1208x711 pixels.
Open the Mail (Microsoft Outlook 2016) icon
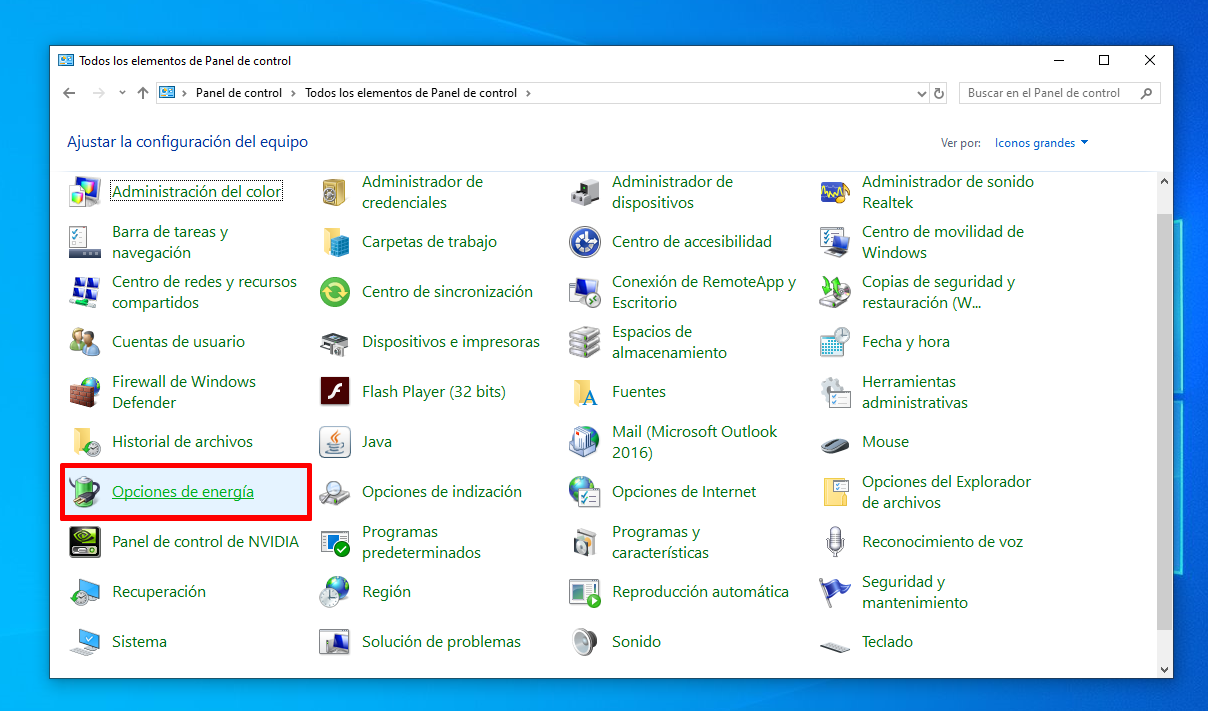pyautogui.click(x=584, y=441)
